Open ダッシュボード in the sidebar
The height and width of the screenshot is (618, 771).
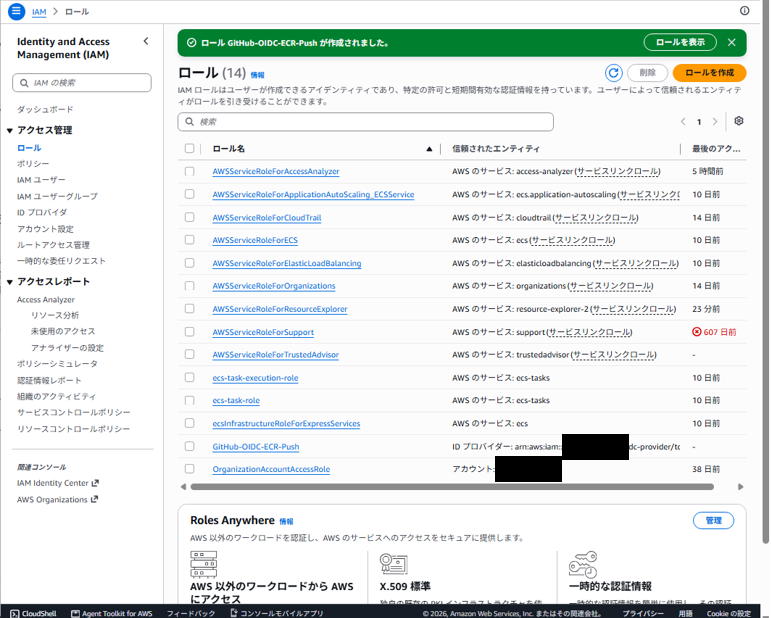(45, 109)
